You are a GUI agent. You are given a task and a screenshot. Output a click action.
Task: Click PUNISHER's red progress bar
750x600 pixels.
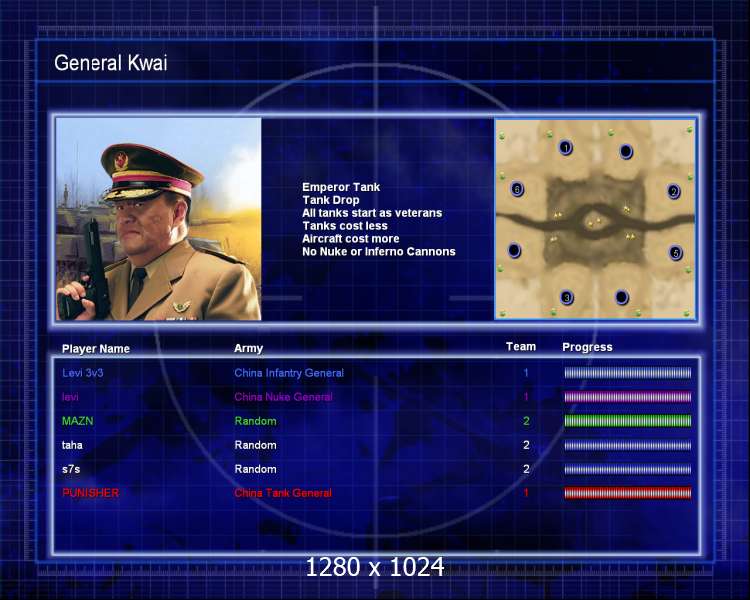(628, 493)
